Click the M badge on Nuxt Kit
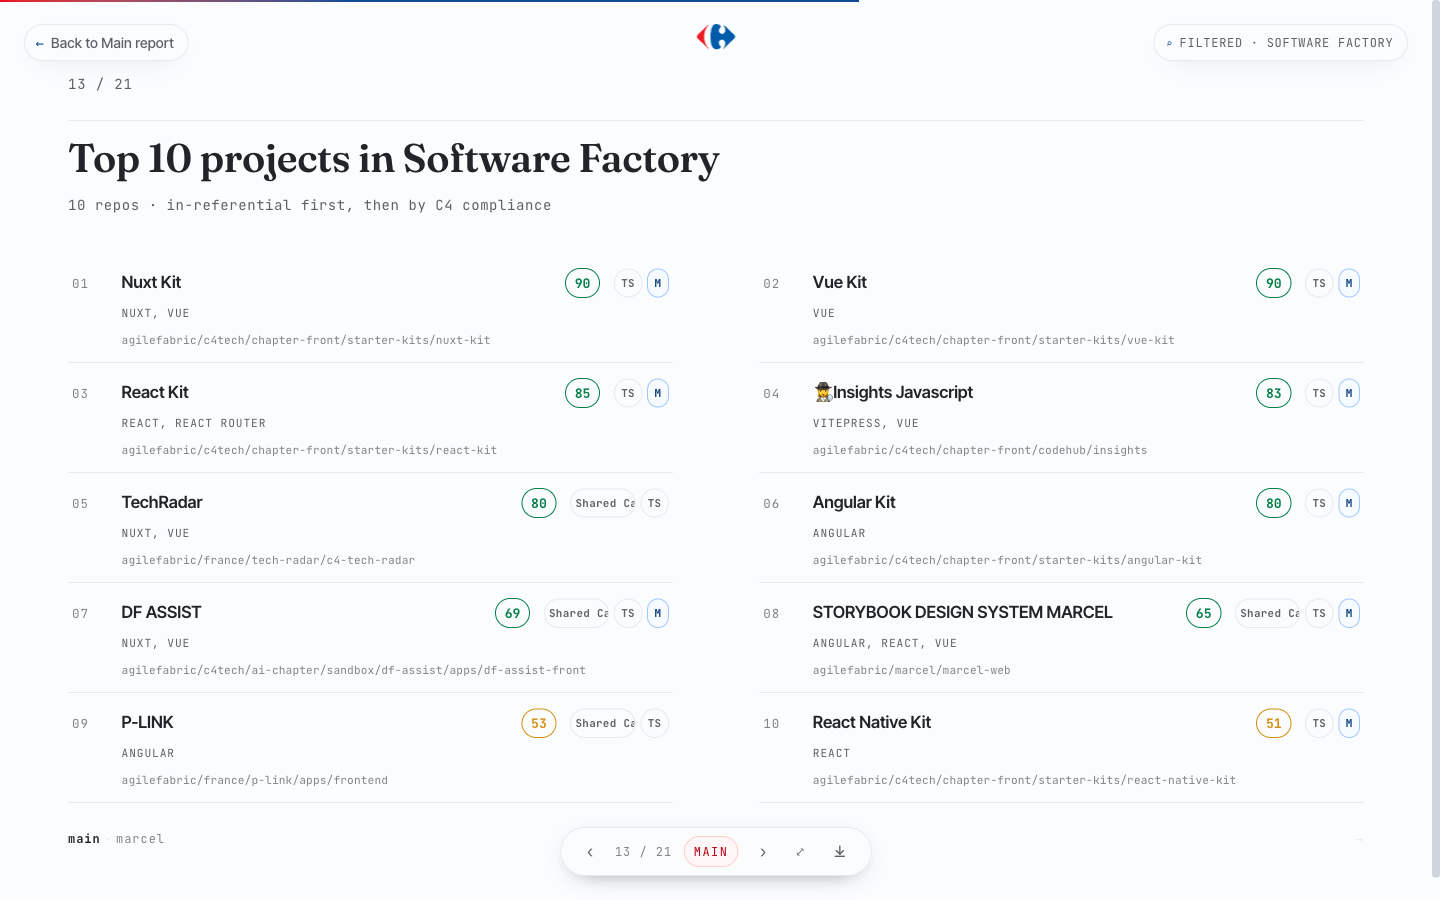 pyautogui.click(x=658, y=283)
